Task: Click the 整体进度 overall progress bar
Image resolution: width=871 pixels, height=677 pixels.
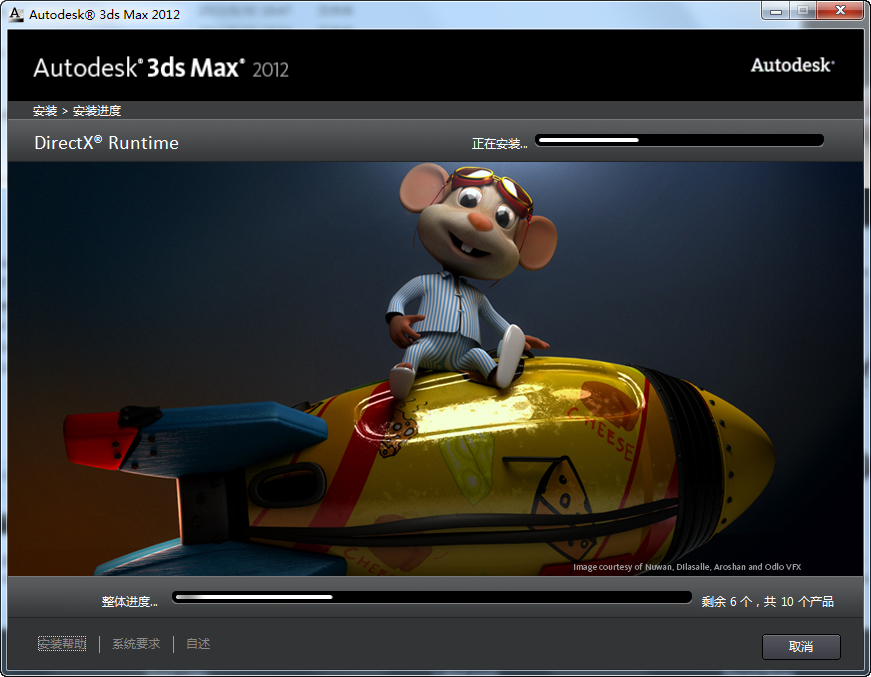Action: [x=430, y=597]
